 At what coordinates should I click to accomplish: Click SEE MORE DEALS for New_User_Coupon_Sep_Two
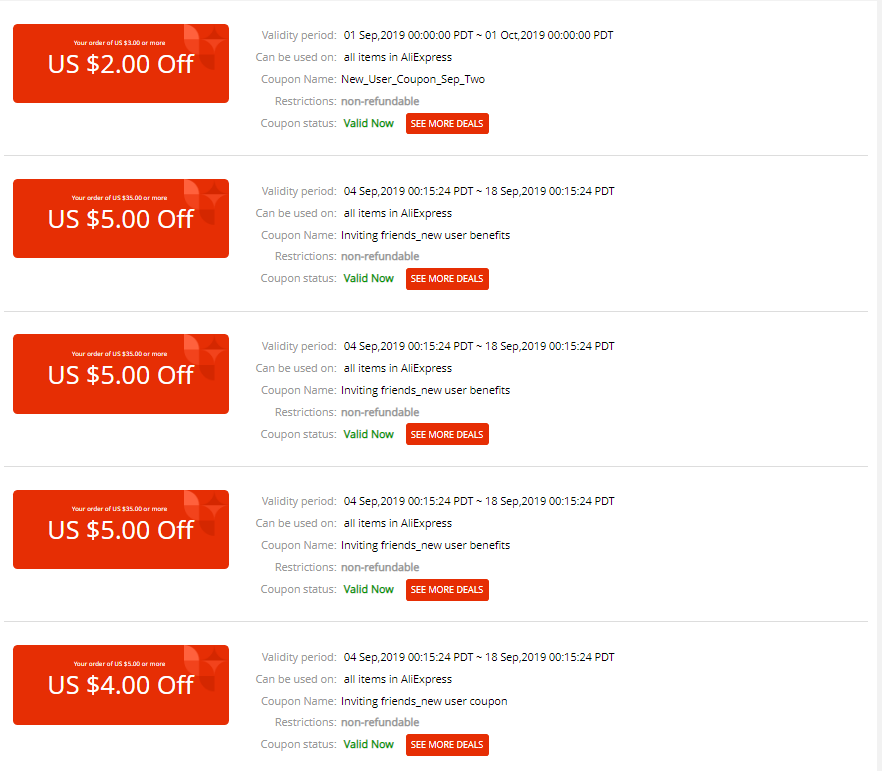pos(447,124)
